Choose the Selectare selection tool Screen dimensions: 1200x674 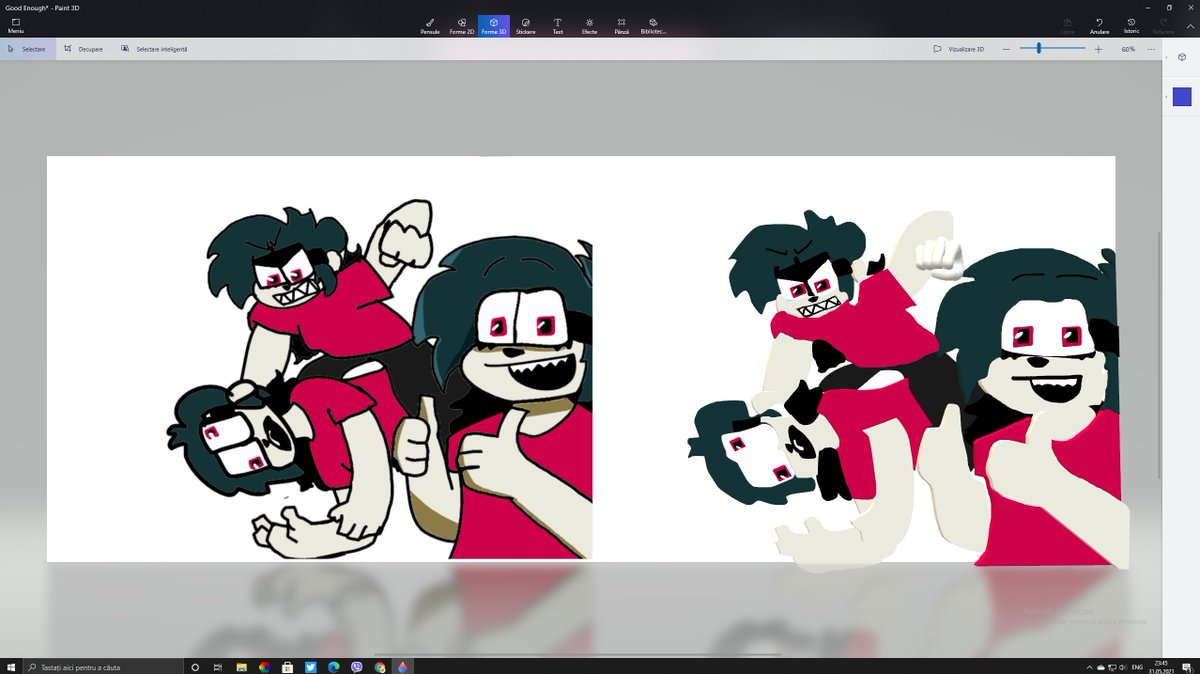[27, 49]
